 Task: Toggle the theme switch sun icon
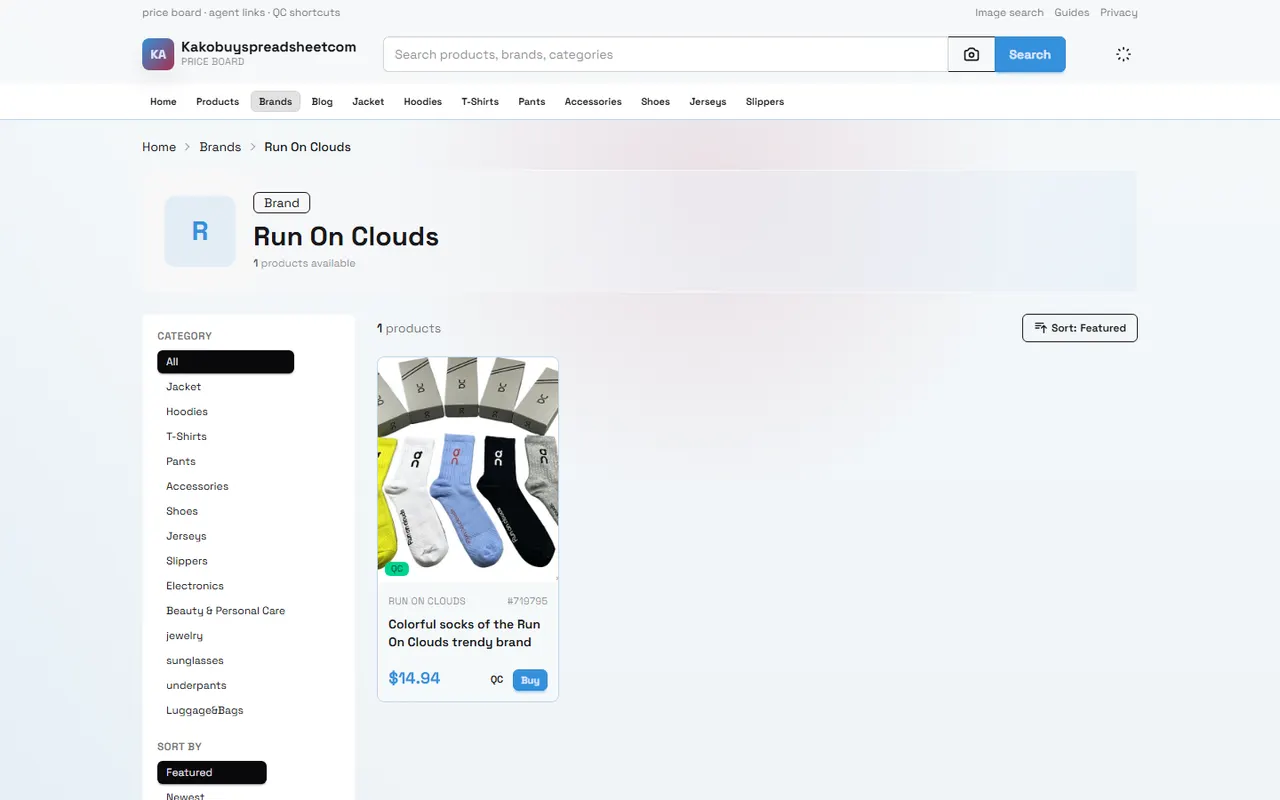pyautogui.click(x=1123, y=54)
